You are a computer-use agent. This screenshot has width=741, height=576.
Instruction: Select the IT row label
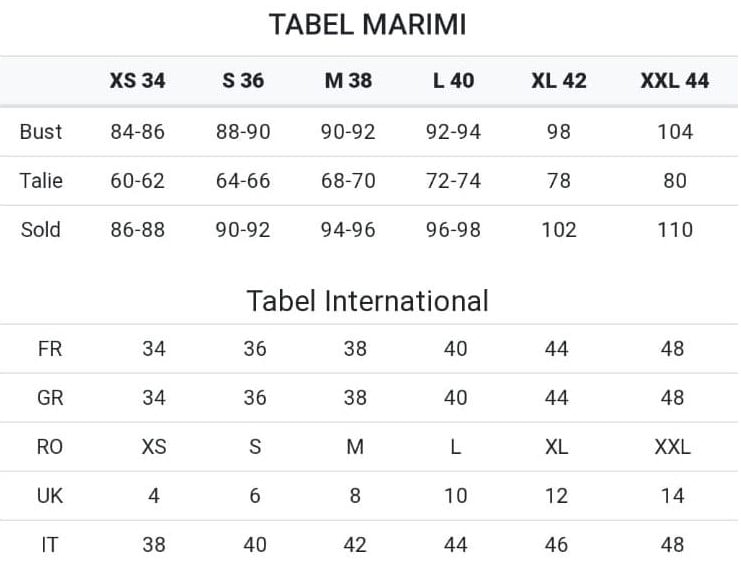50,545
